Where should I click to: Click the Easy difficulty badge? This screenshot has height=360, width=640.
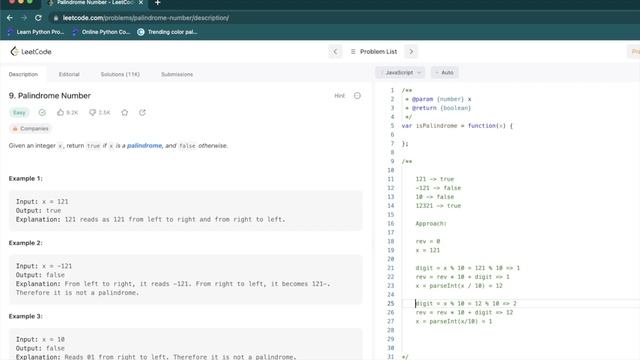click(x=19, y=113)
